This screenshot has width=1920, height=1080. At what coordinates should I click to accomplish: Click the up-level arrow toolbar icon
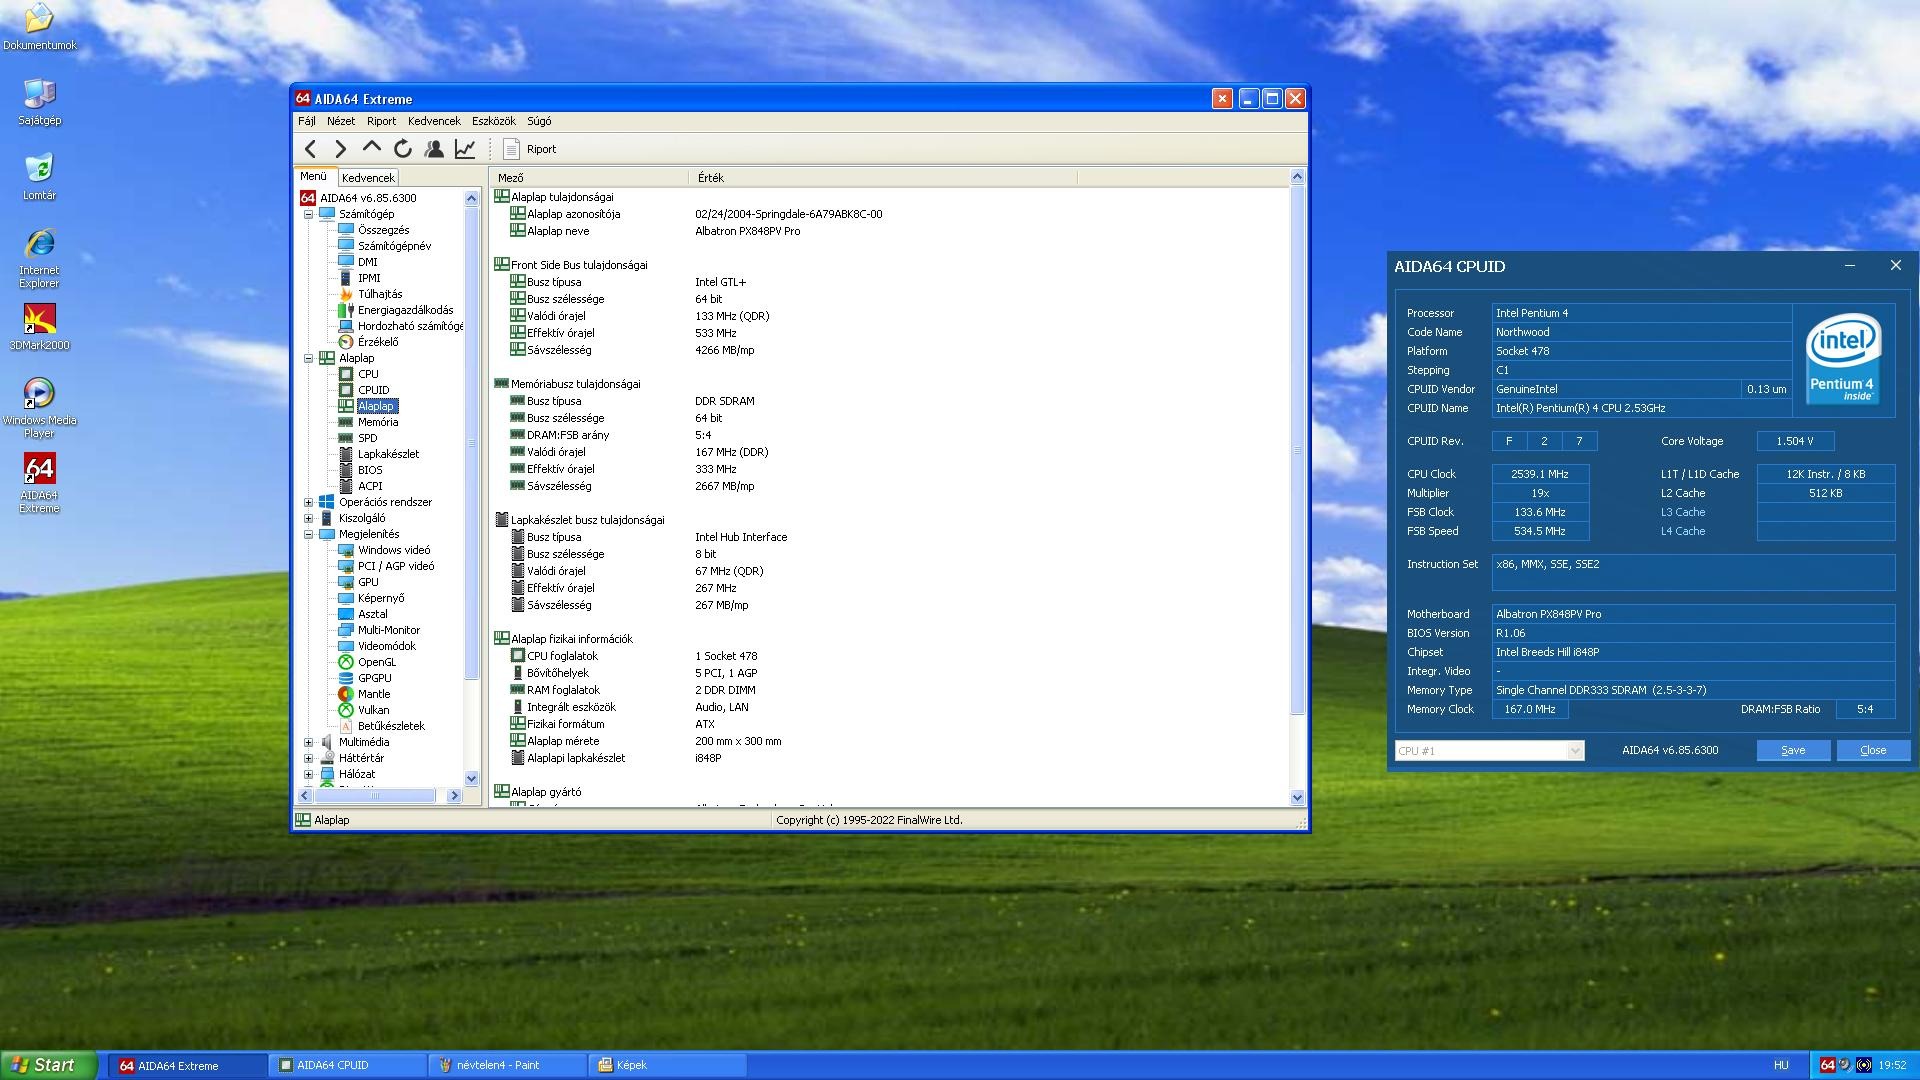tap(371, 148)
